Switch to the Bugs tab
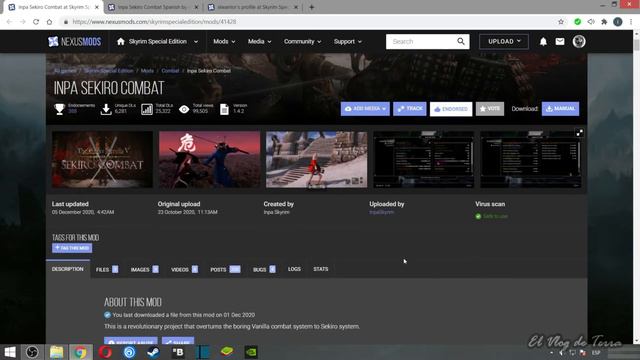The image size is (640, 360). 264,269
